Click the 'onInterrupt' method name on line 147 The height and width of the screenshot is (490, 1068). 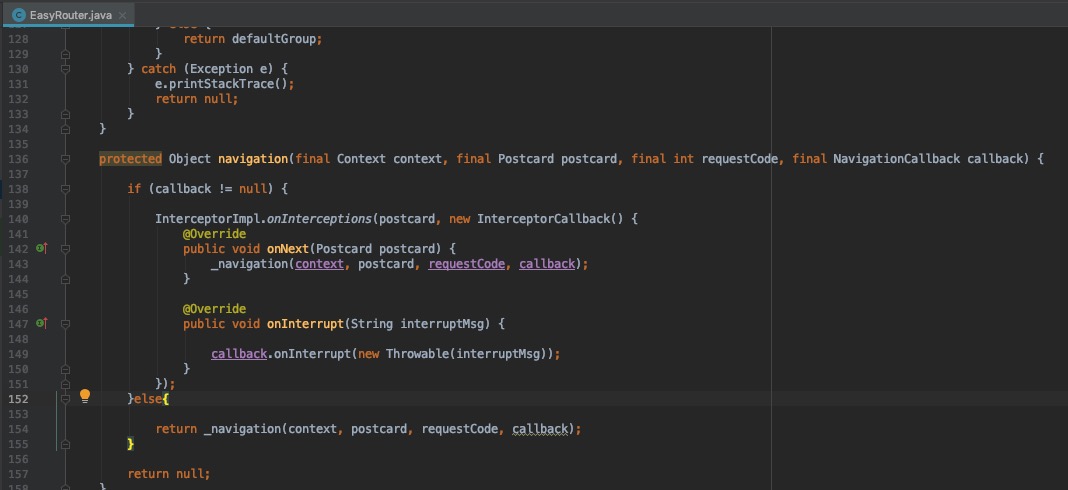point(305,324)
